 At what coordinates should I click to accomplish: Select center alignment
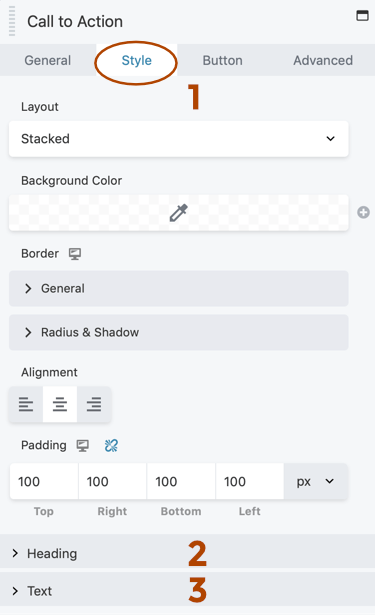(60, 404)
